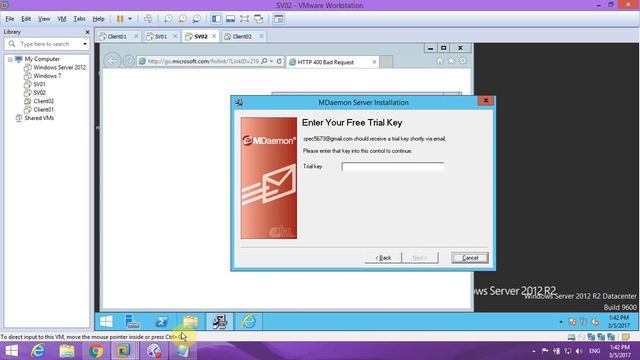Close the SV02 tab
Image resolution: width=640 pixels, height=360 pixels.
214,36
